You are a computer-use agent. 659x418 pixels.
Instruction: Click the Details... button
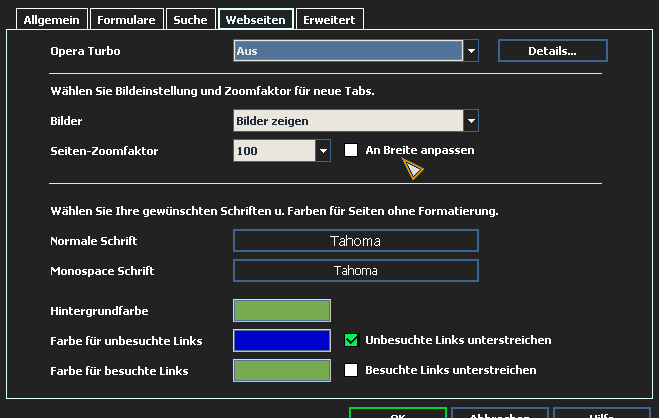(x=552, y=50)
